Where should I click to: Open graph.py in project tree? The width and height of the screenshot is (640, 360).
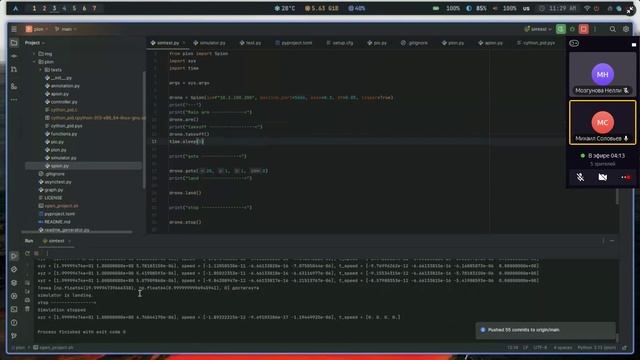coord(53,190)
